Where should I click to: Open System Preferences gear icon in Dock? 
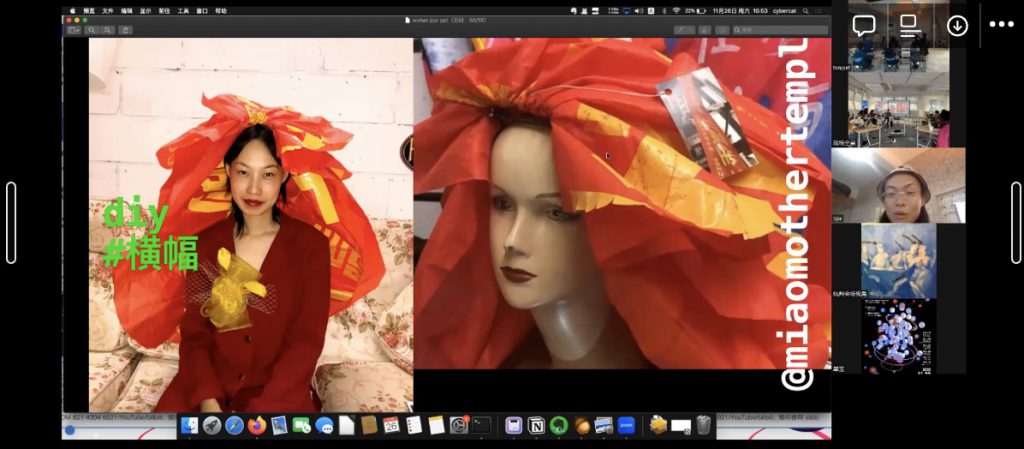pos(459,426)
